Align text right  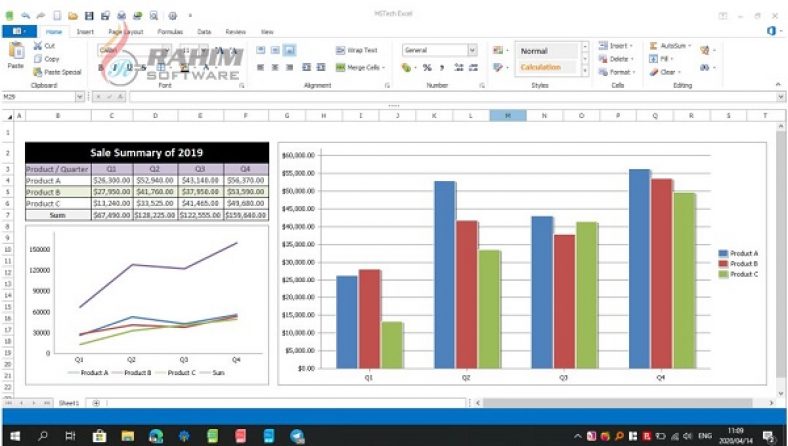pos(289,67)
